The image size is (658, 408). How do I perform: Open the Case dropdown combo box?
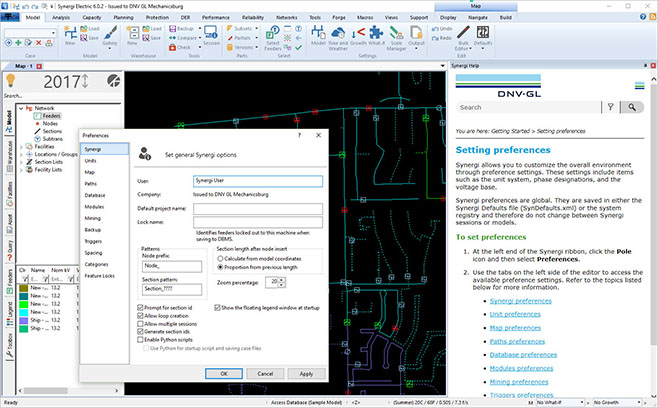tap(30, 33)
